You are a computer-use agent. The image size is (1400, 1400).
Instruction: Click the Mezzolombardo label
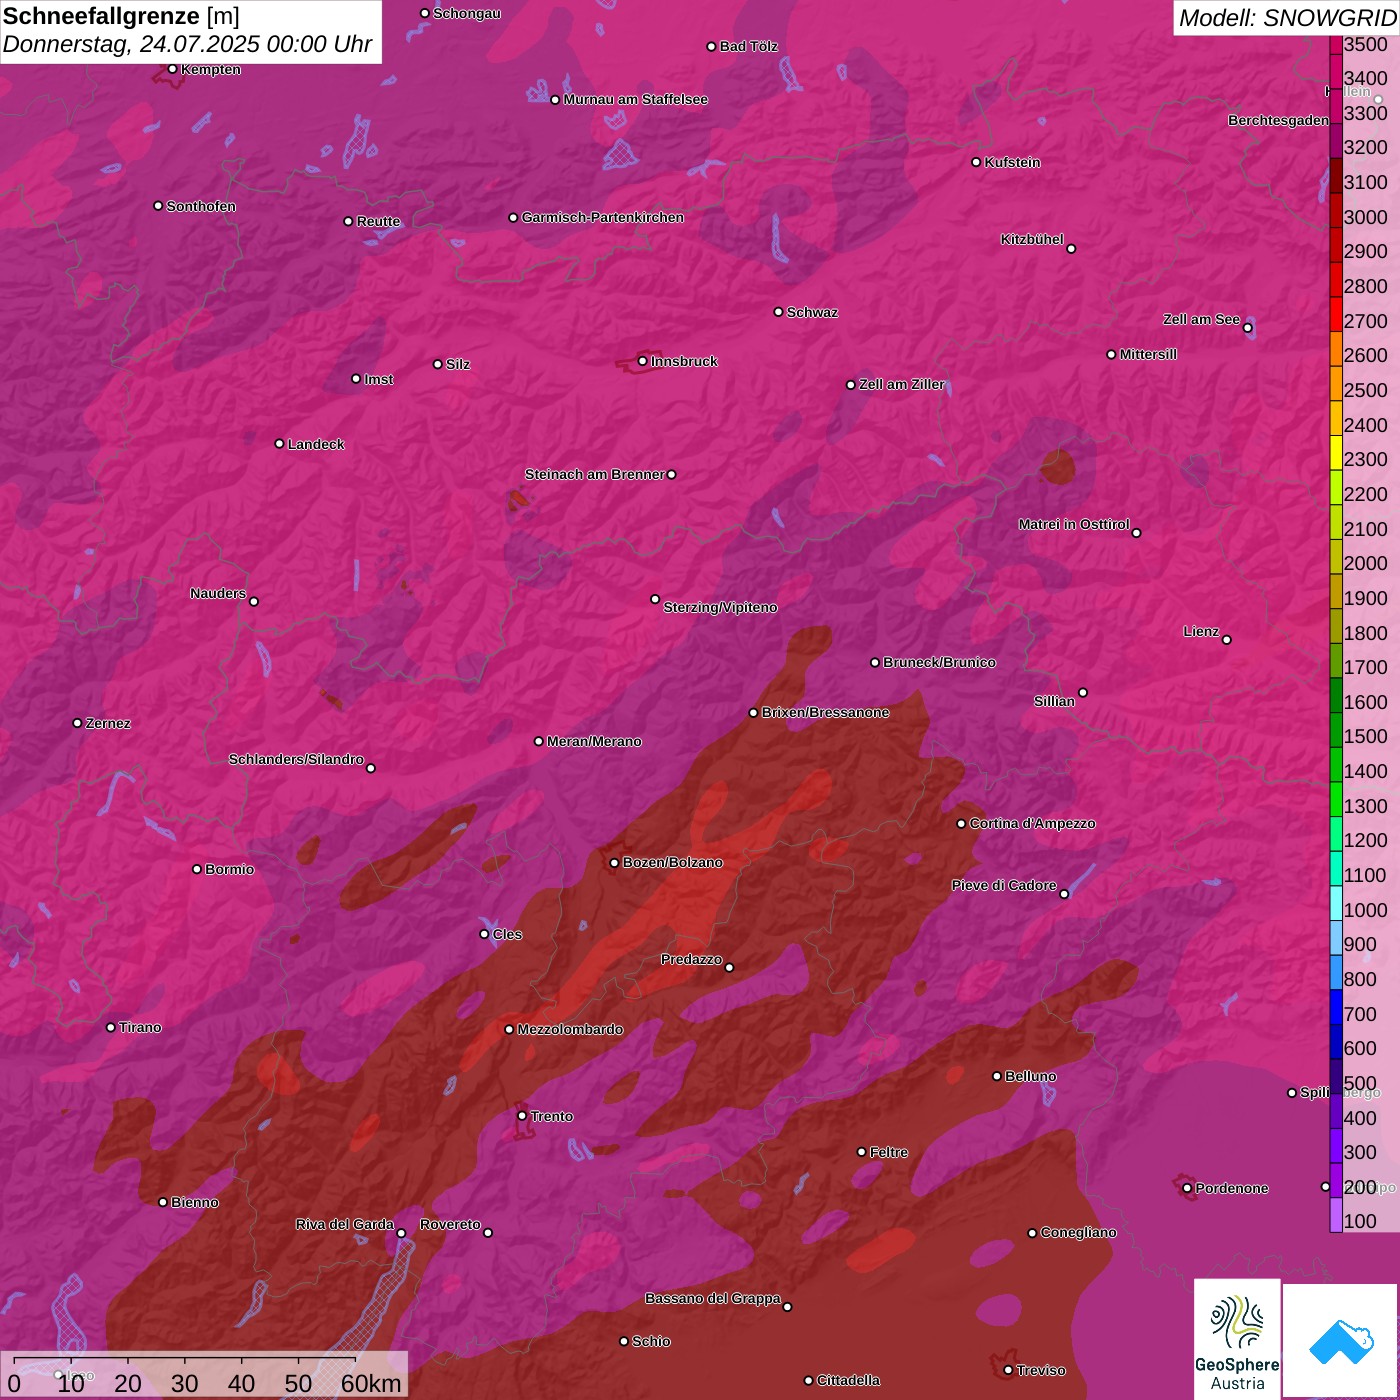pyautogui.click(x=570, y=1029)
